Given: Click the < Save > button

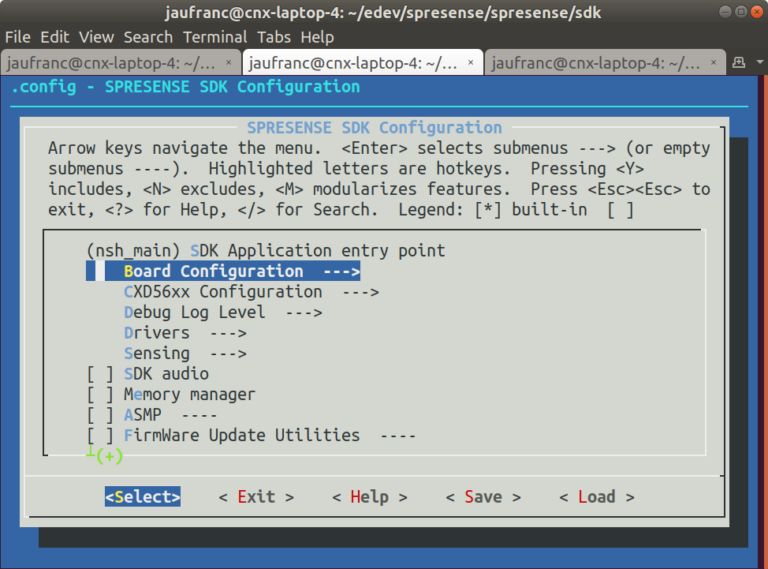Looking at the screenshot, I should point(483,497).
